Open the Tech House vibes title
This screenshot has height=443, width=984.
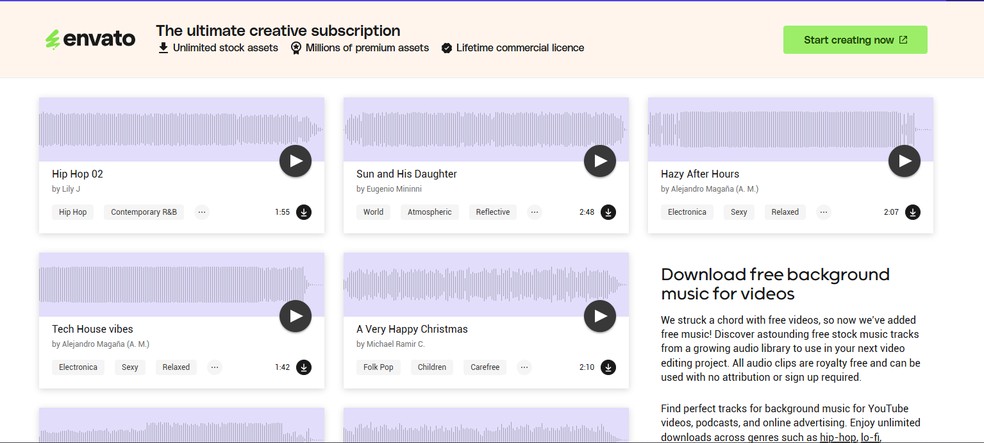pyautogui.click(x=92, y=329)
